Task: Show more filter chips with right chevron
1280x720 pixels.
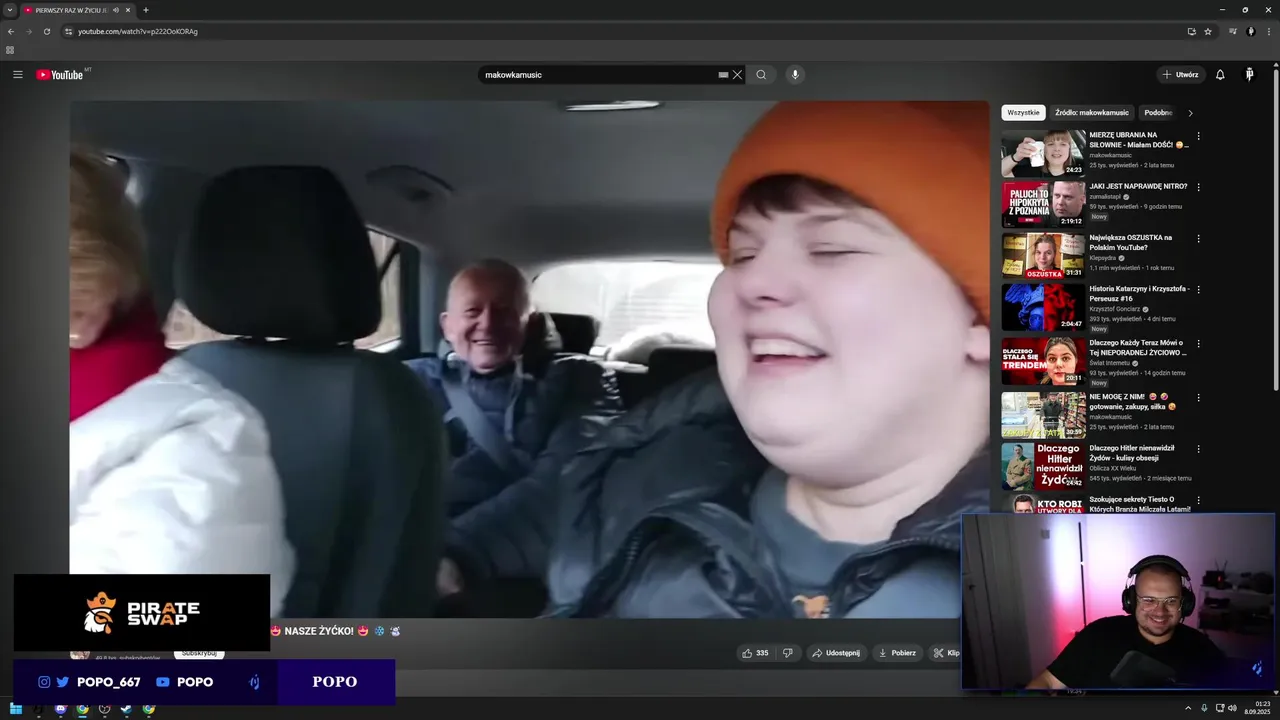Action: [x=1190, y=113]
